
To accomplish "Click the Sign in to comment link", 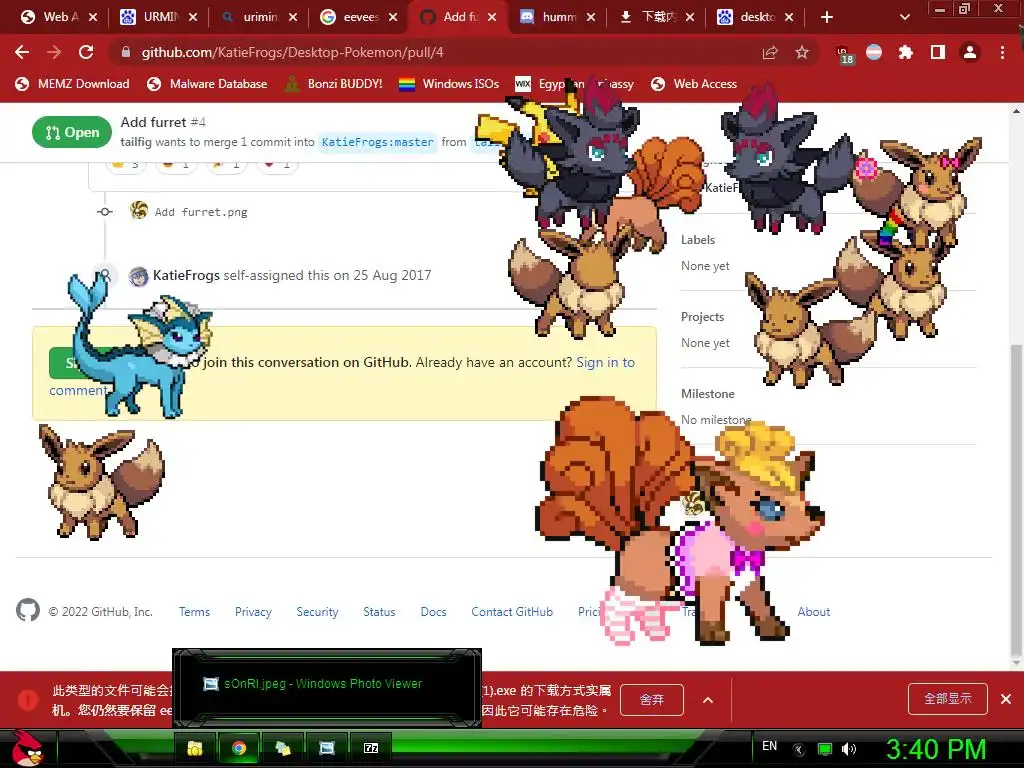I will [x=605, y=362].
